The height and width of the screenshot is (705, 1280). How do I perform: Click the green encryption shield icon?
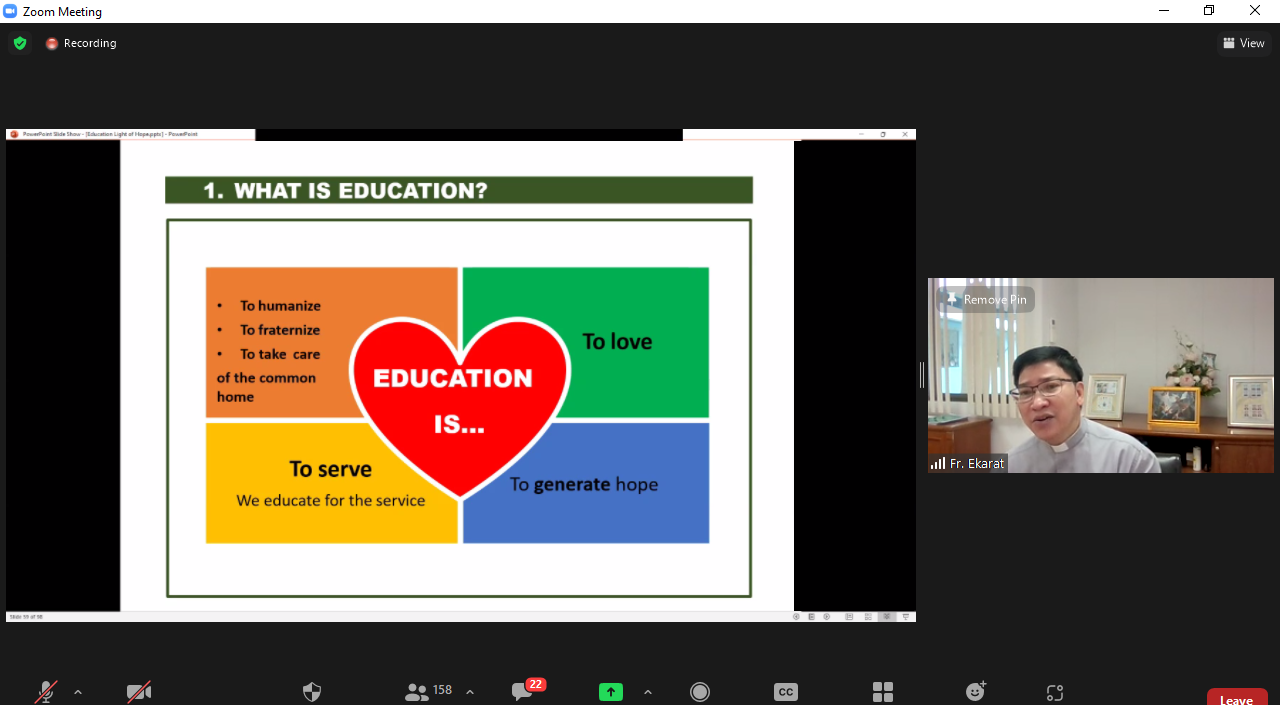click(19, 43)
